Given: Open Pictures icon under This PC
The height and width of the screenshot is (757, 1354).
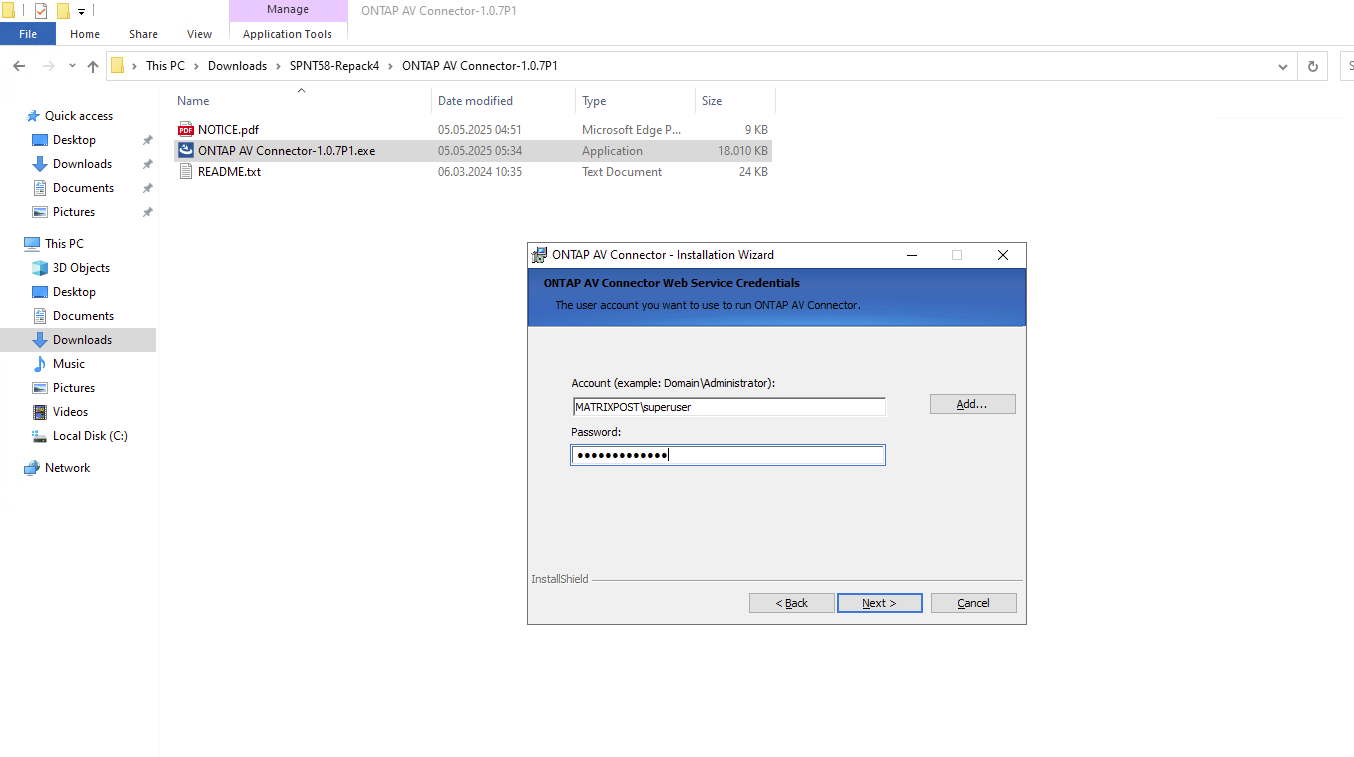Looking at the screenshot, I should [40, 388].
